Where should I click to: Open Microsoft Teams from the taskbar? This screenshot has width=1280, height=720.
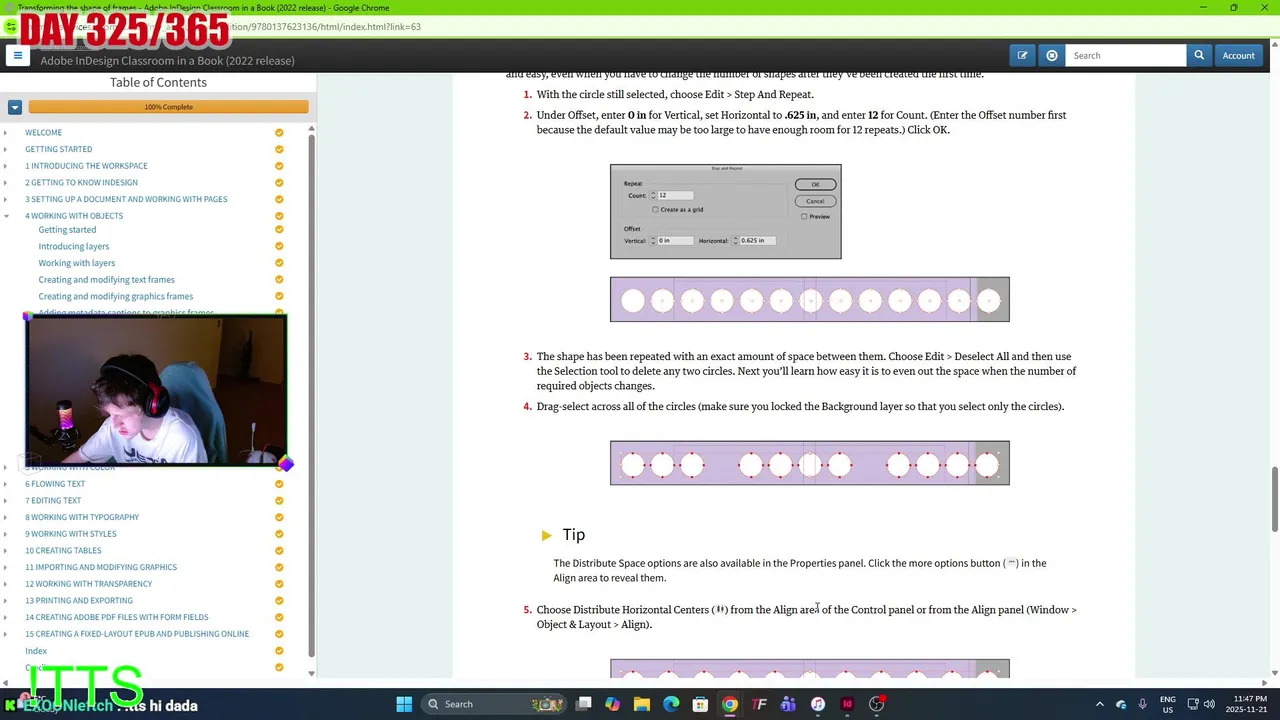point(788,704)
